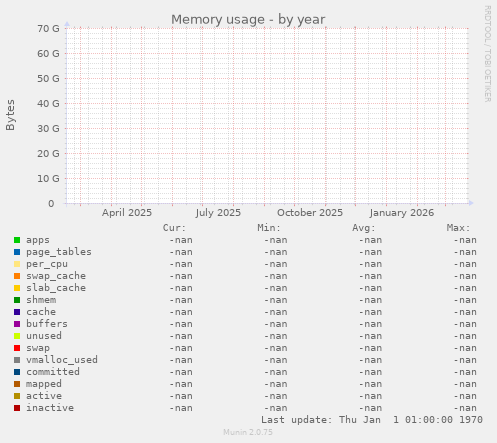Click the '30 G' axis value
497x443 pixels.
point(48,129)
